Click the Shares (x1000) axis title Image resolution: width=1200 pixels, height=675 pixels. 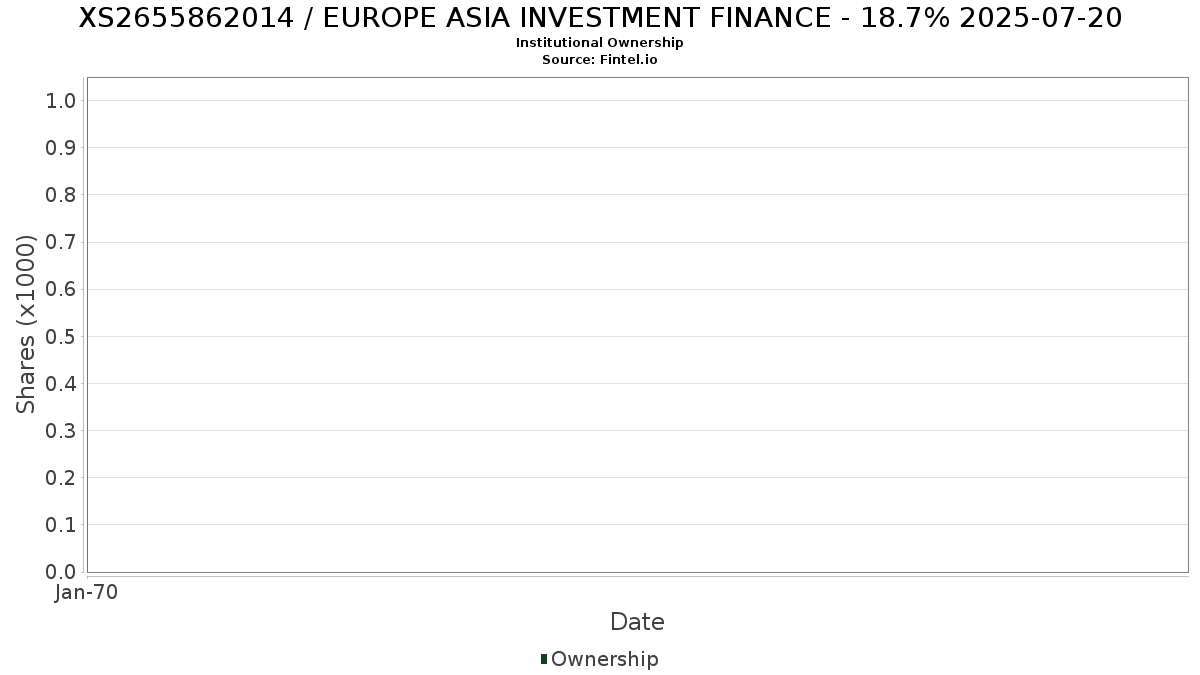(27, 324)
